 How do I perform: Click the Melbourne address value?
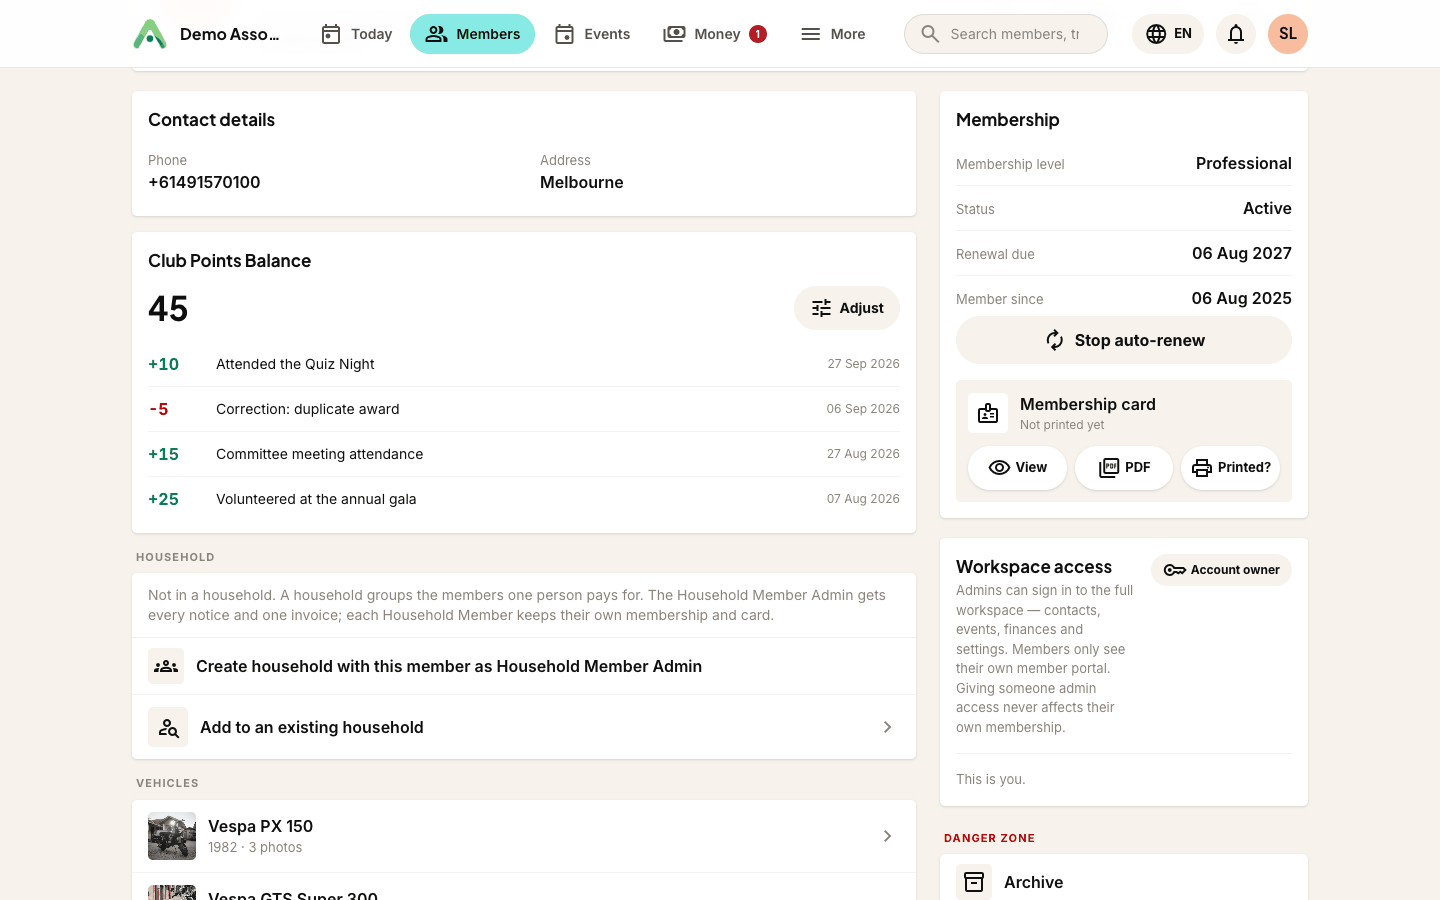click(582, 182)
